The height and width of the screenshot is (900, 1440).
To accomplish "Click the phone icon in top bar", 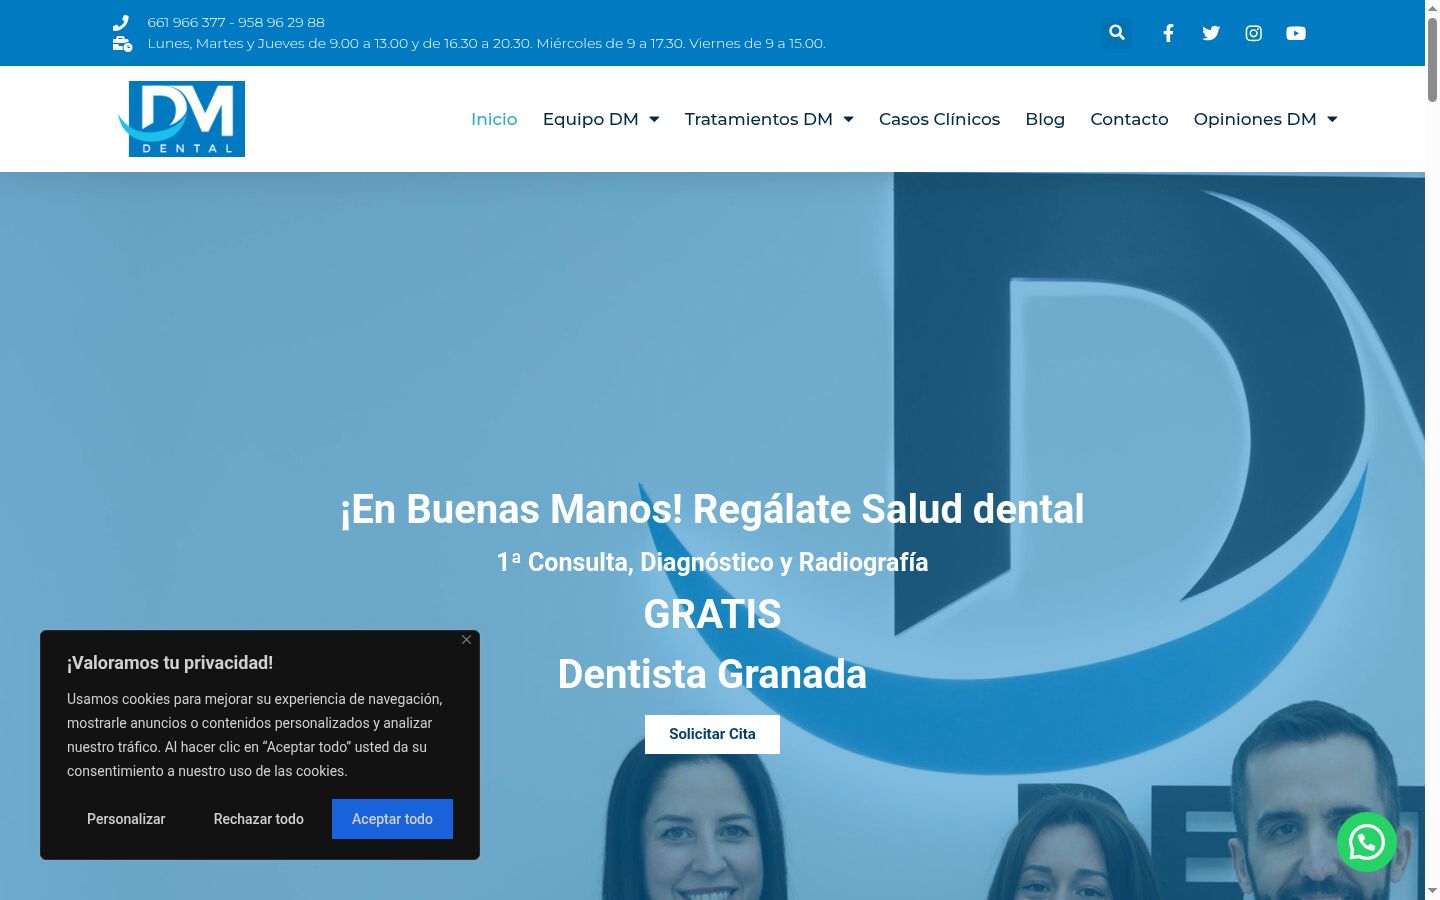I will pos(121,22).
